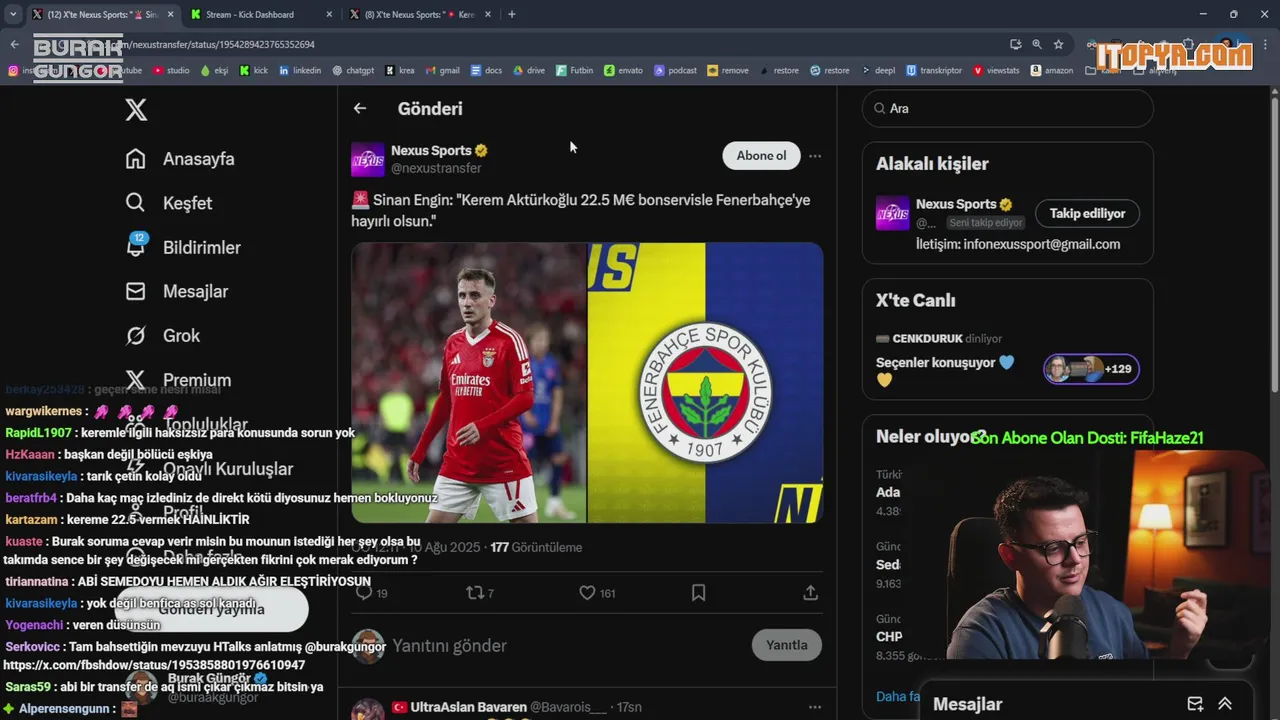Bookmark the Nexus Sports post

coord(698,593)
